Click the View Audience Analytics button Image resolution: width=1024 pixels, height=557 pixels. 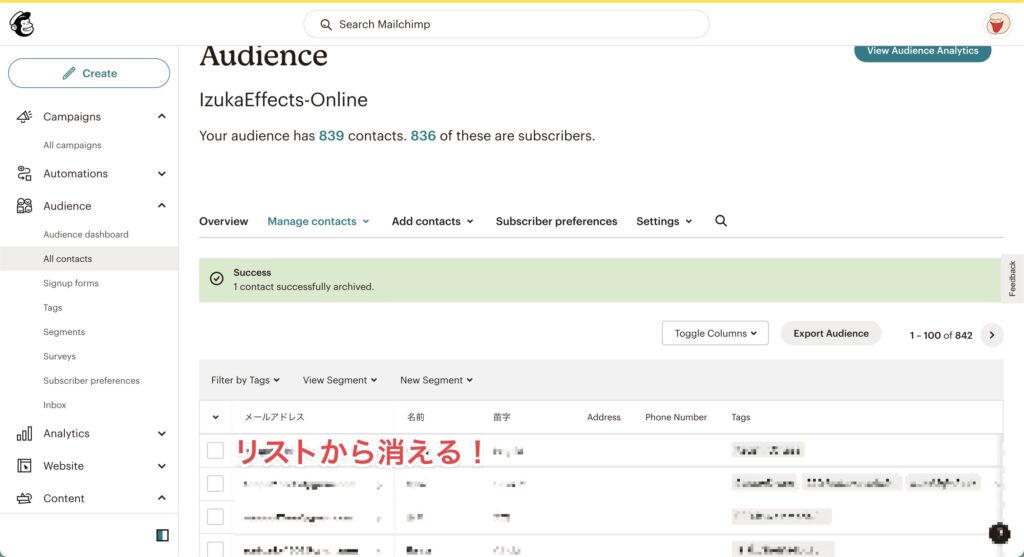coord(922,51)
